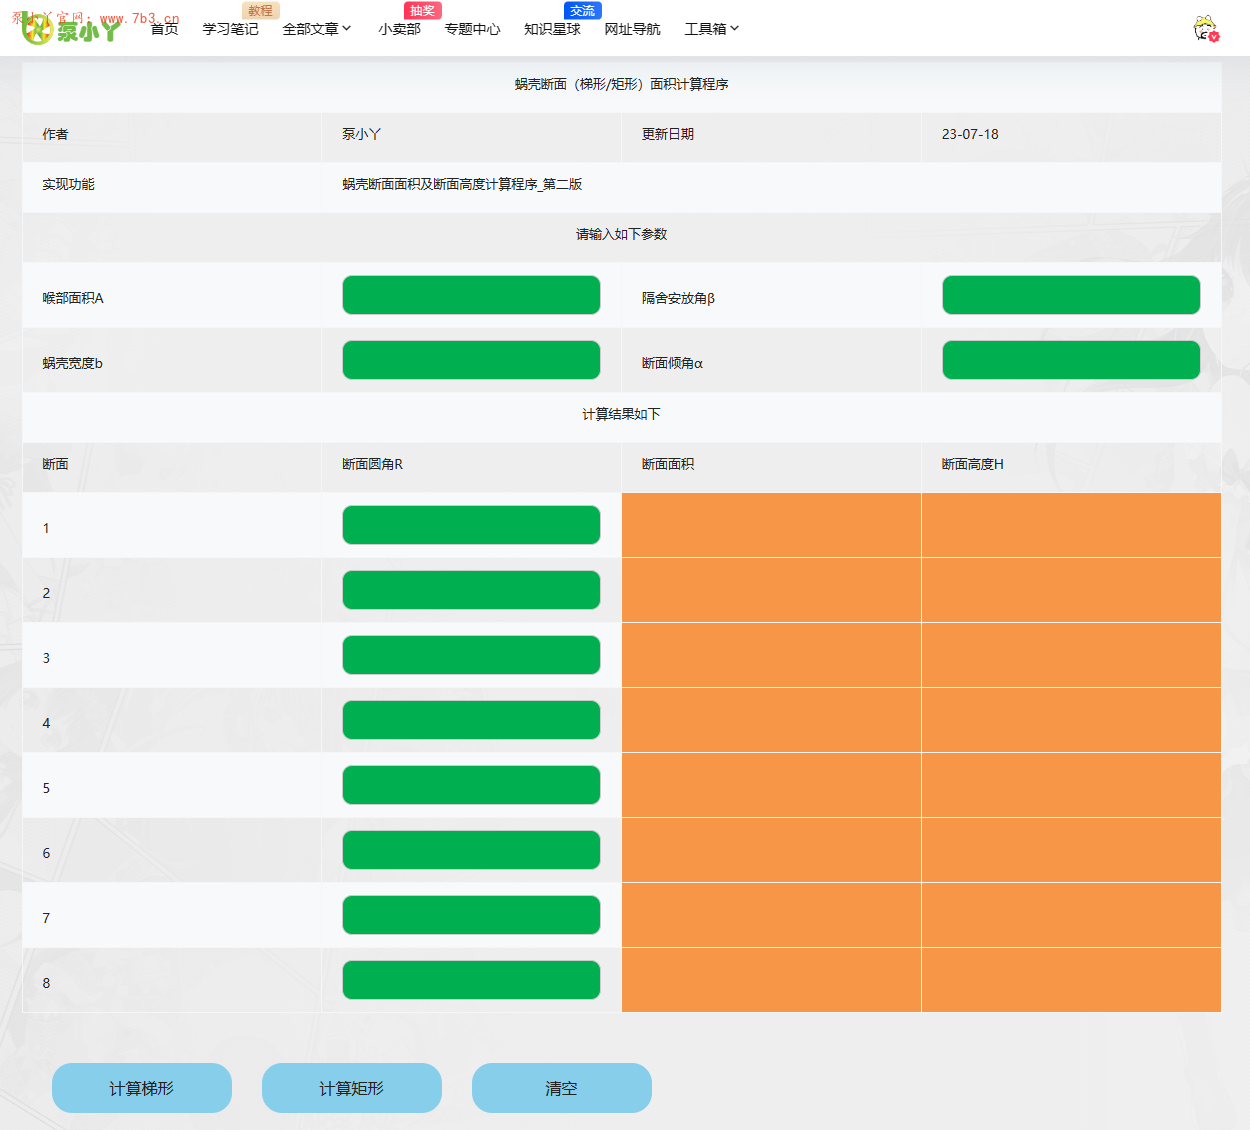Focus 断面圆角R input for section 6

point(471,850)
